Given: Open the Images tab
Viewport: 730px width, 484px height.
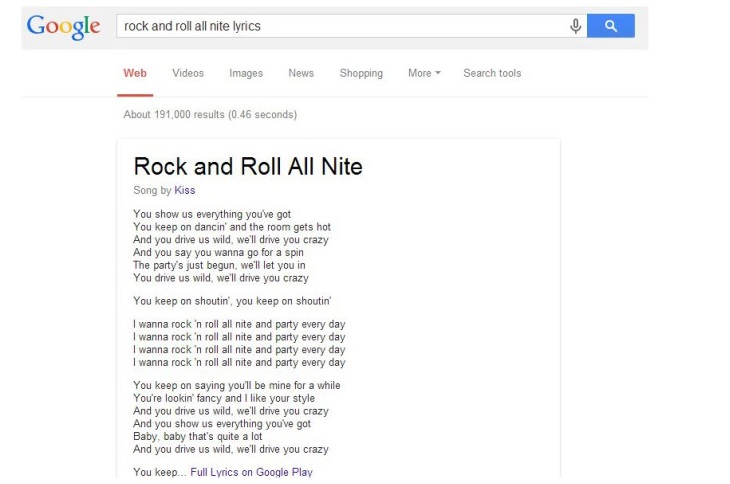Looking at the screenshot, I should pos(246,73).
